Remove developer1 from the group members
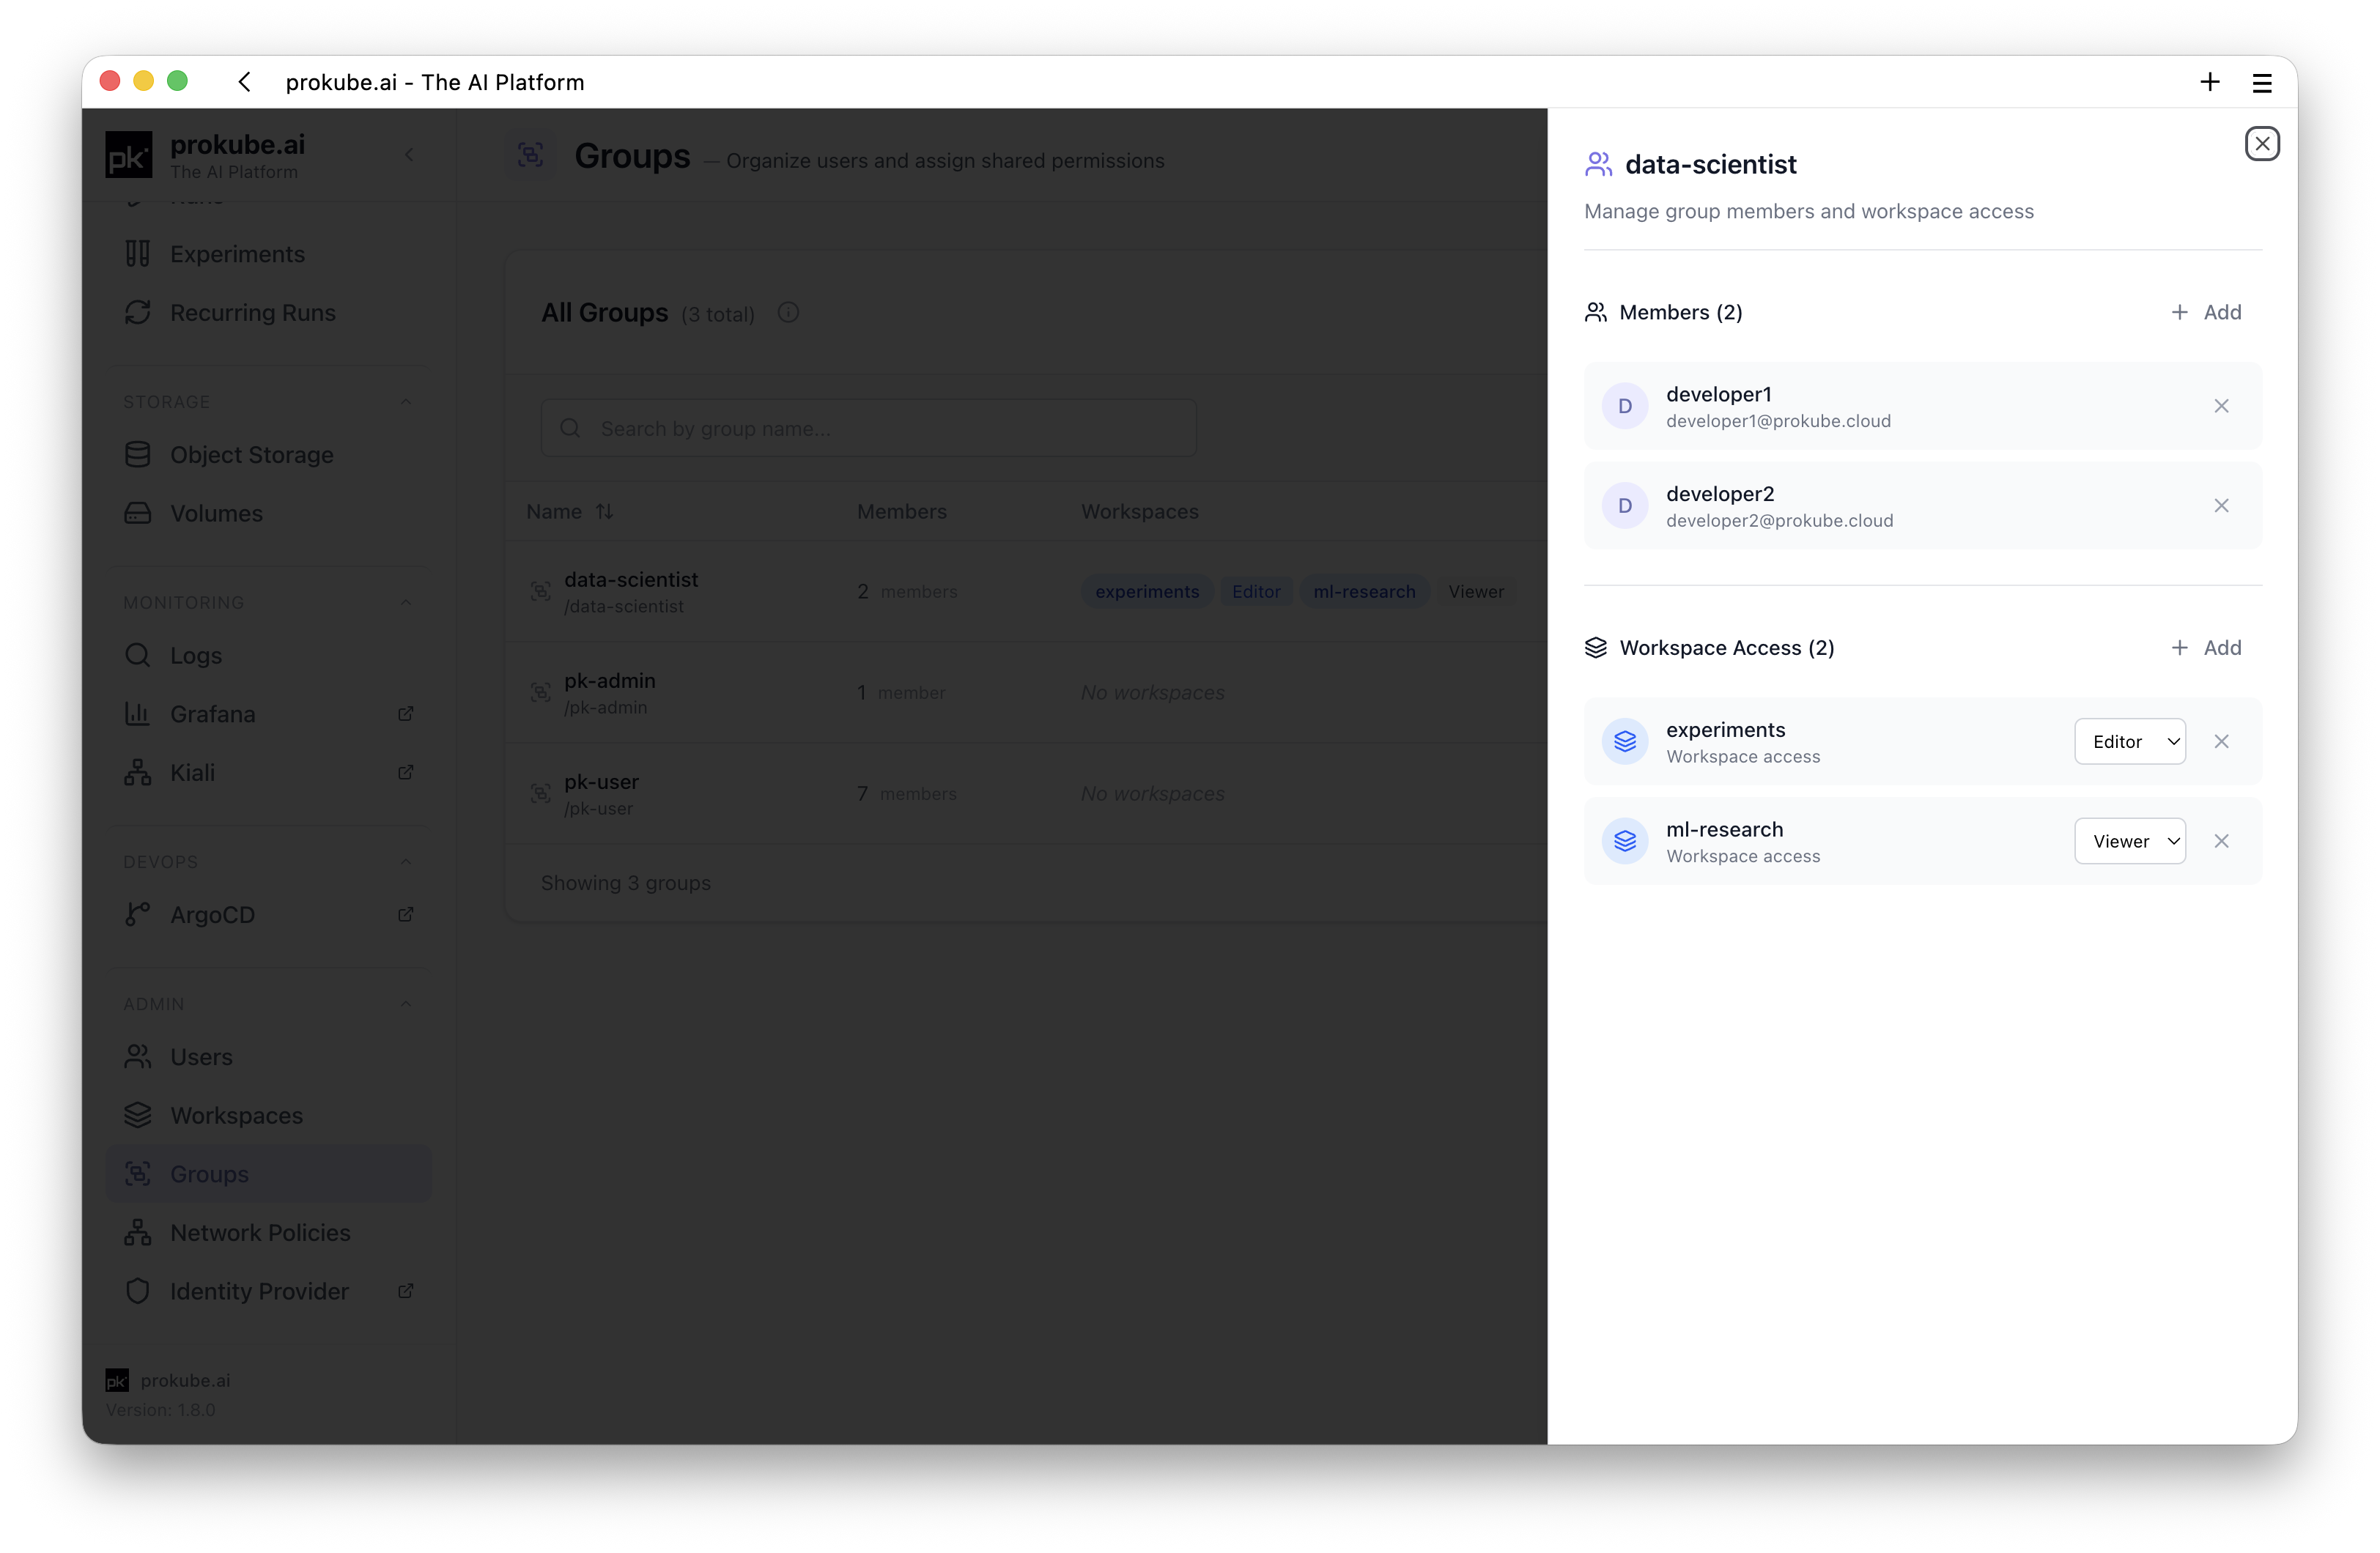This screenshot has width=2380, height=1553. [x=2221, y=406]
